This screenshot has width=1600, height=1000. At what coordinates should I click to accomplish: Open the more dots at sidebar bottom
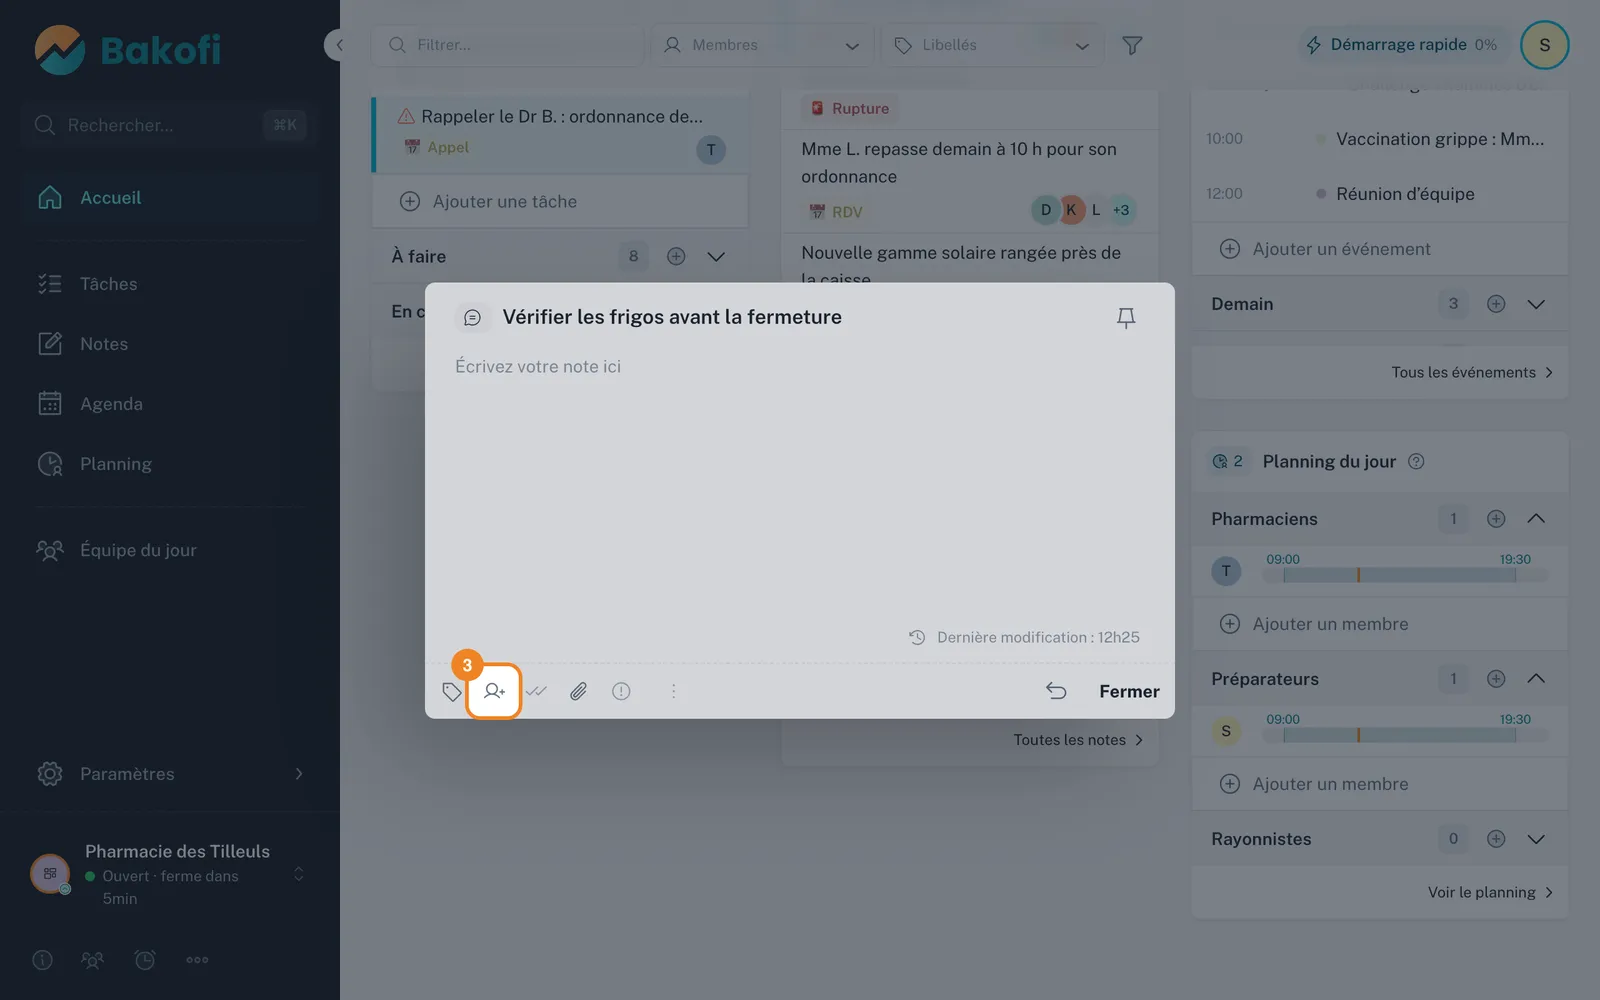point(197,960)
